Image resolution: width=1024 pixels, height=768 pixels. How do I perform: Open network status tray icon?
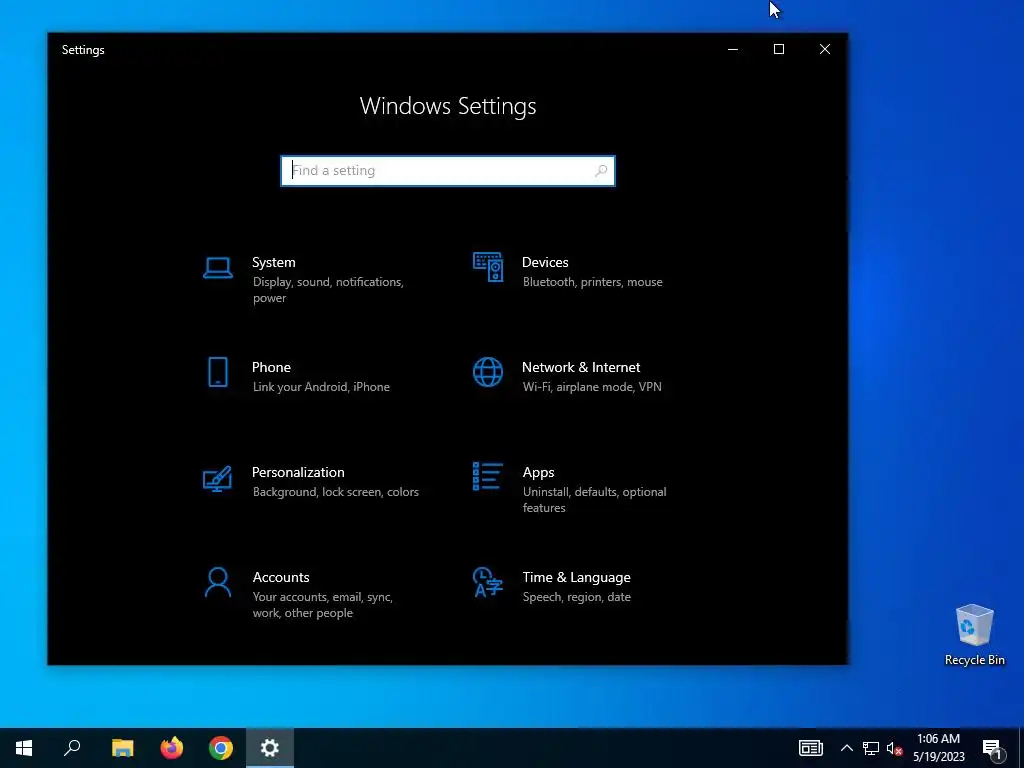(871, 748)
